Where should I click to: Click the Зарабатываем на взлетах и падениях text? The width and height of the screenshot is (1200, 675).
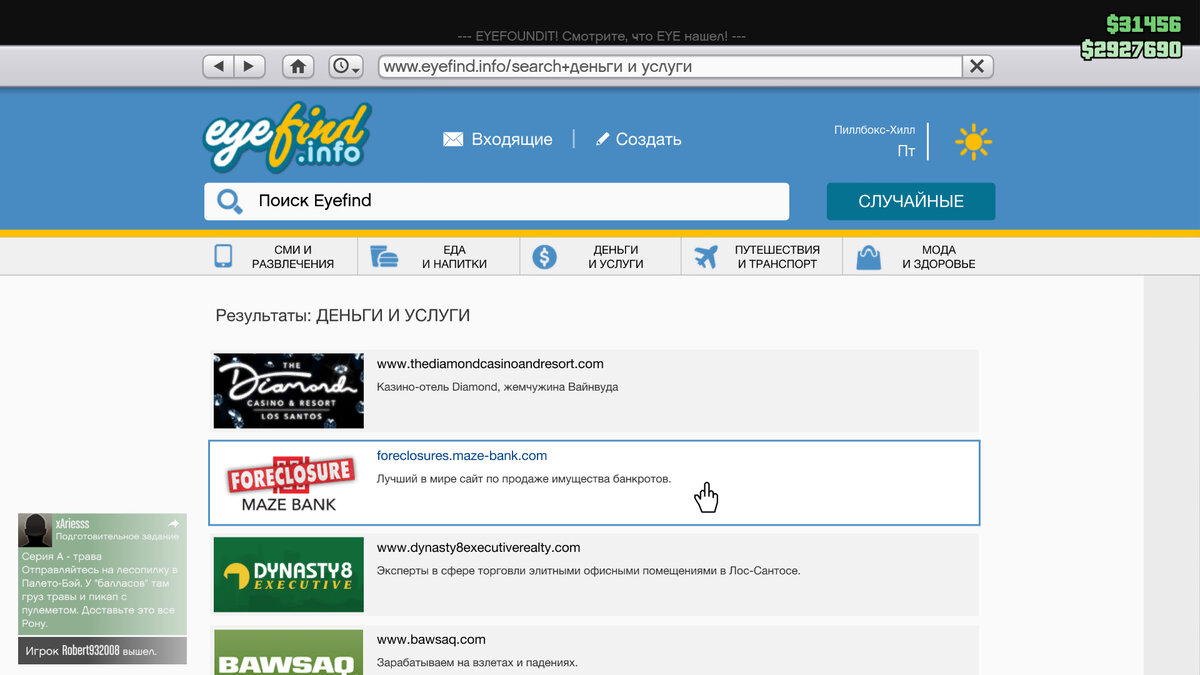[x=477, y=663]
